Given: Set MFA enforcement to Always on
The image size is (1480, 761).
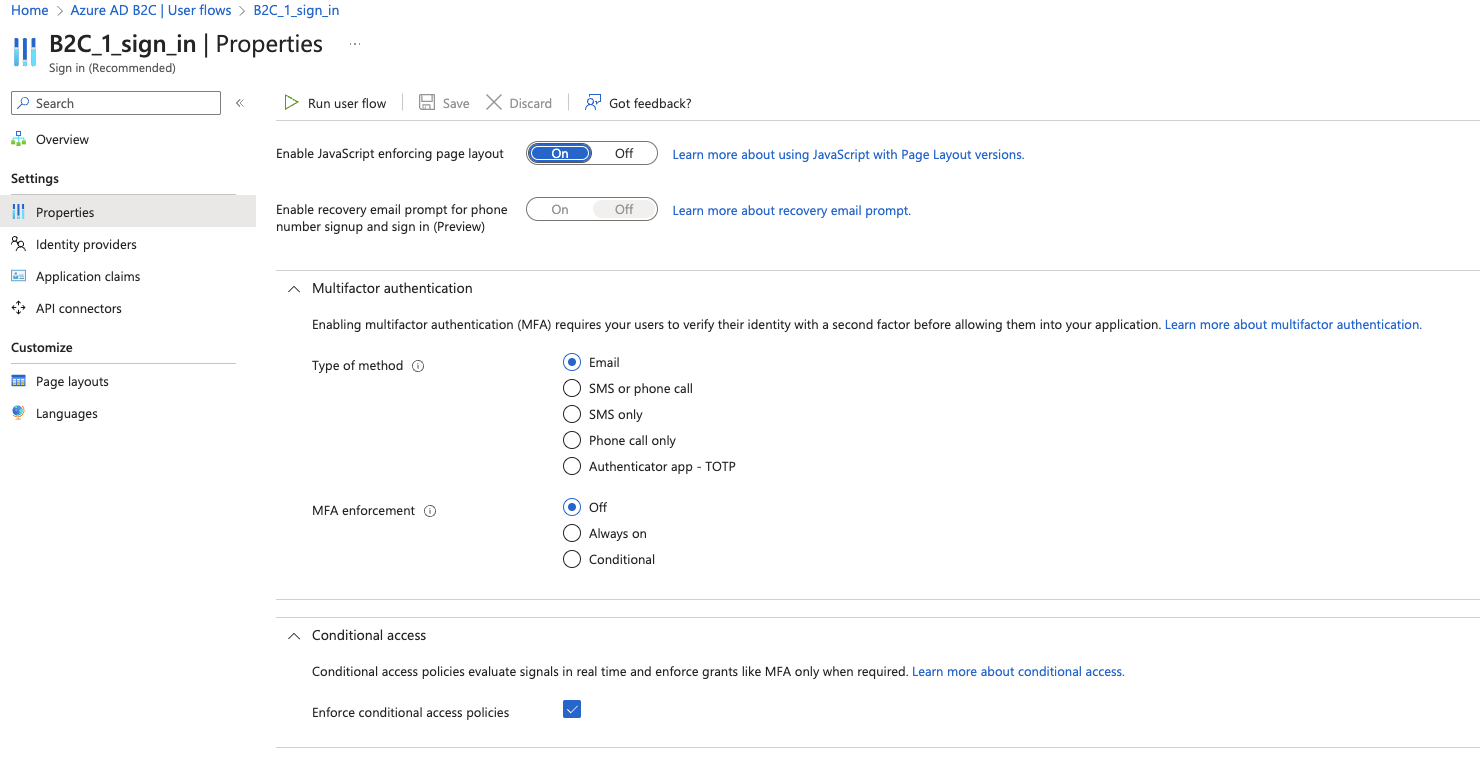Looking at the screenshot, I should [572, 533].
